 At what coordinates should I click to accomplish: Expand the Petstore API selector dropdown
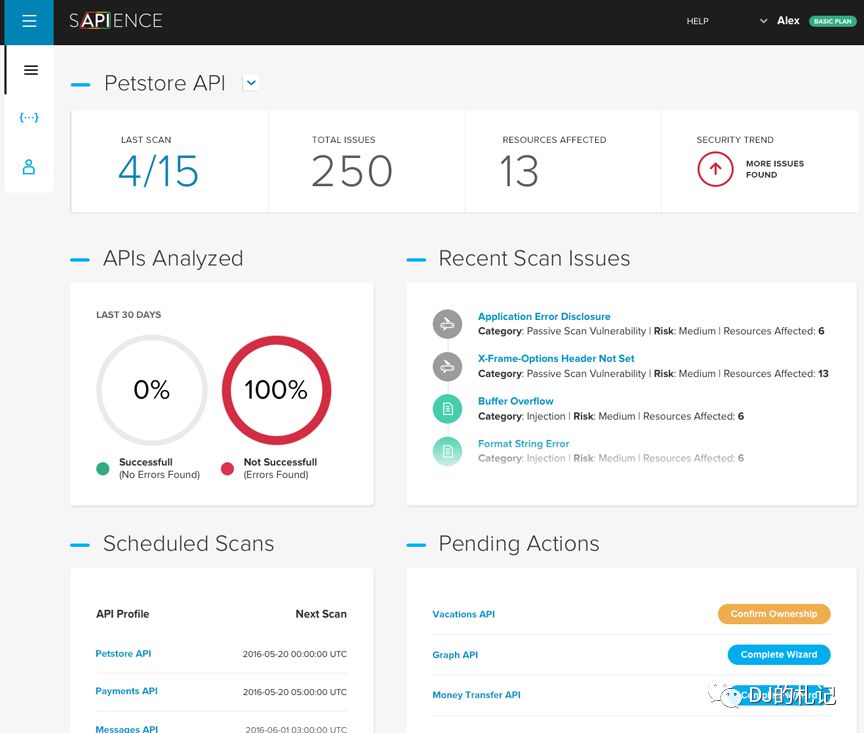point(251,83)
